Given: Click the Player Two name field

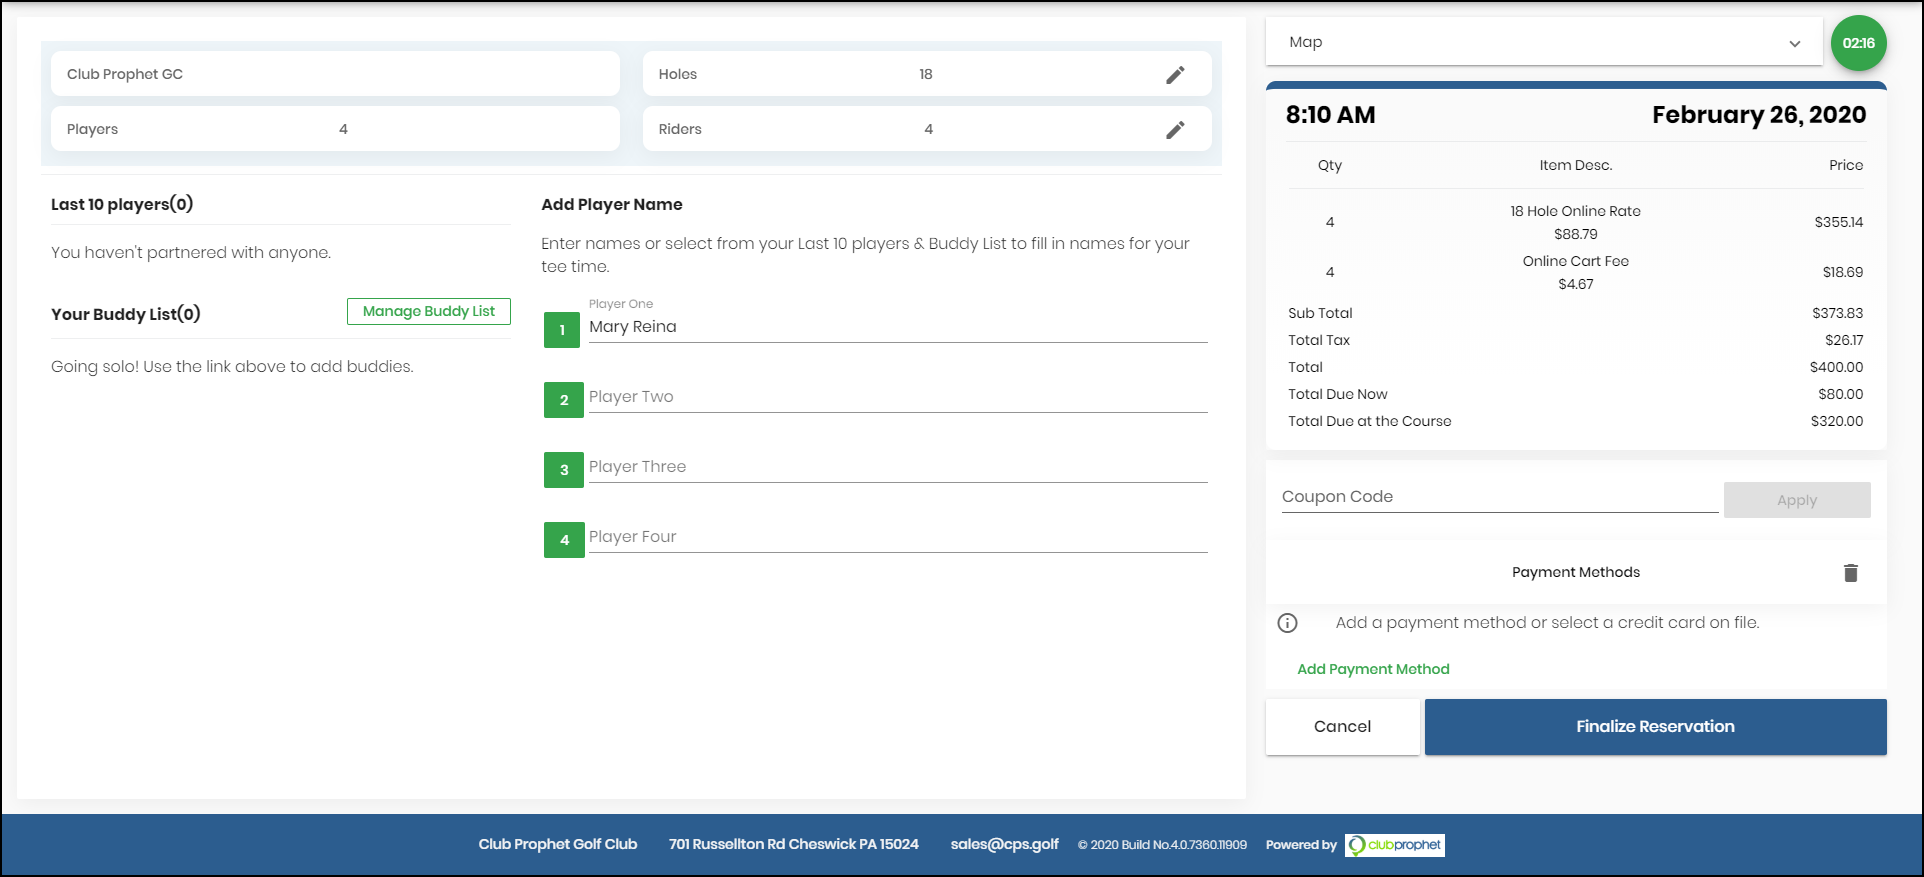Looking at the screenshot, I should click(897, 397).
